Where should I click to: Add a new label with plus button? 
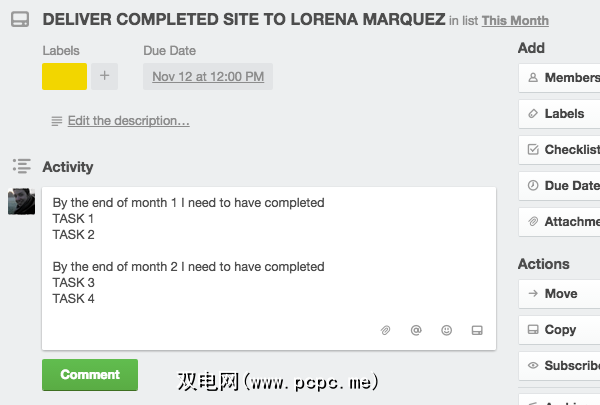coord(104,76)
